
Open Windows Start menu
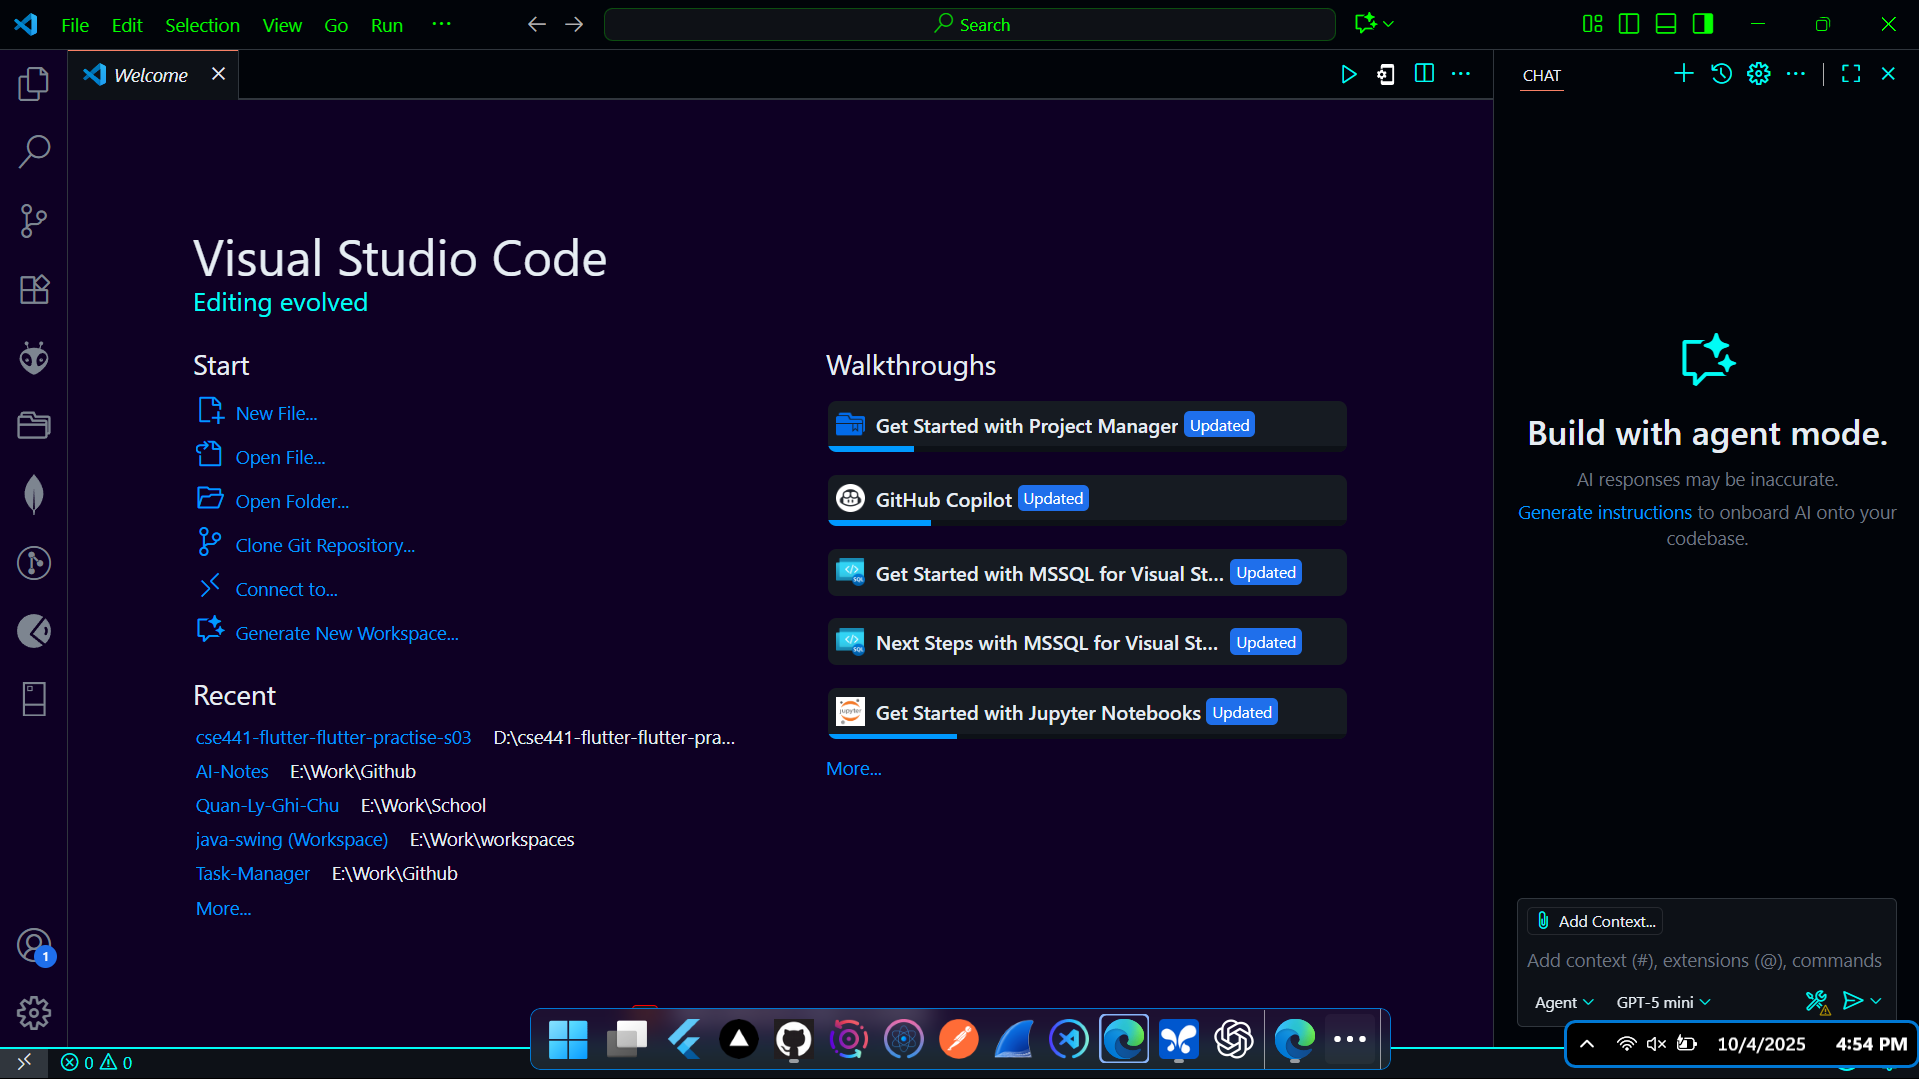(568, 1040)
